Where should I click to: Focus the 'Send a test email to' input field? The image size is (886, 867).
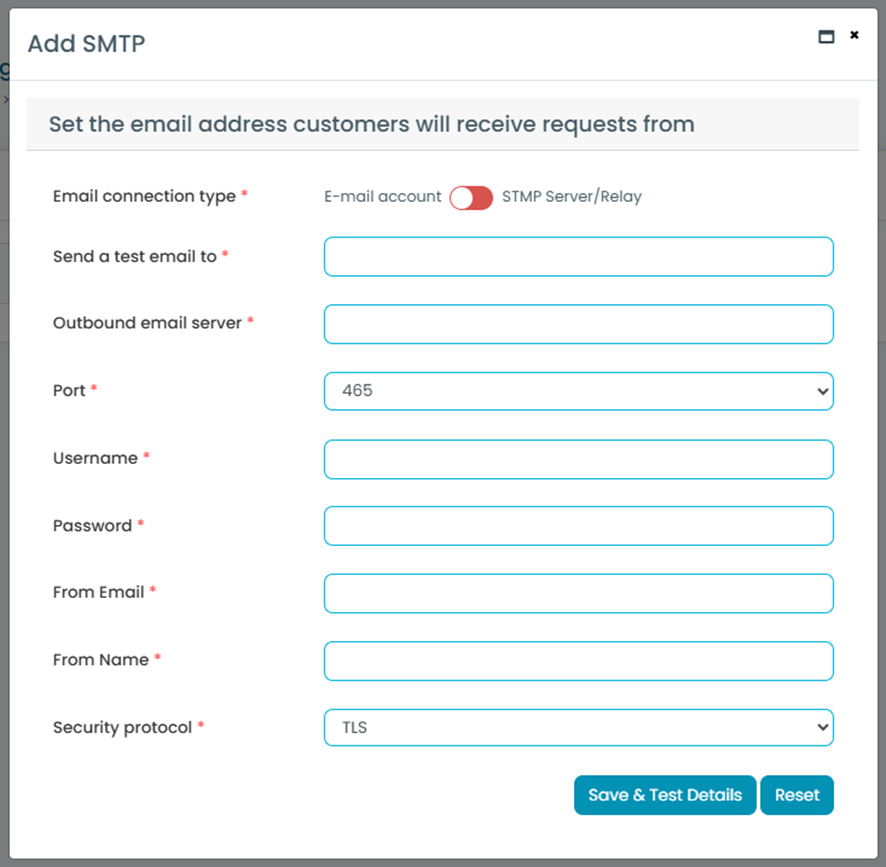(x=578, y=257)
